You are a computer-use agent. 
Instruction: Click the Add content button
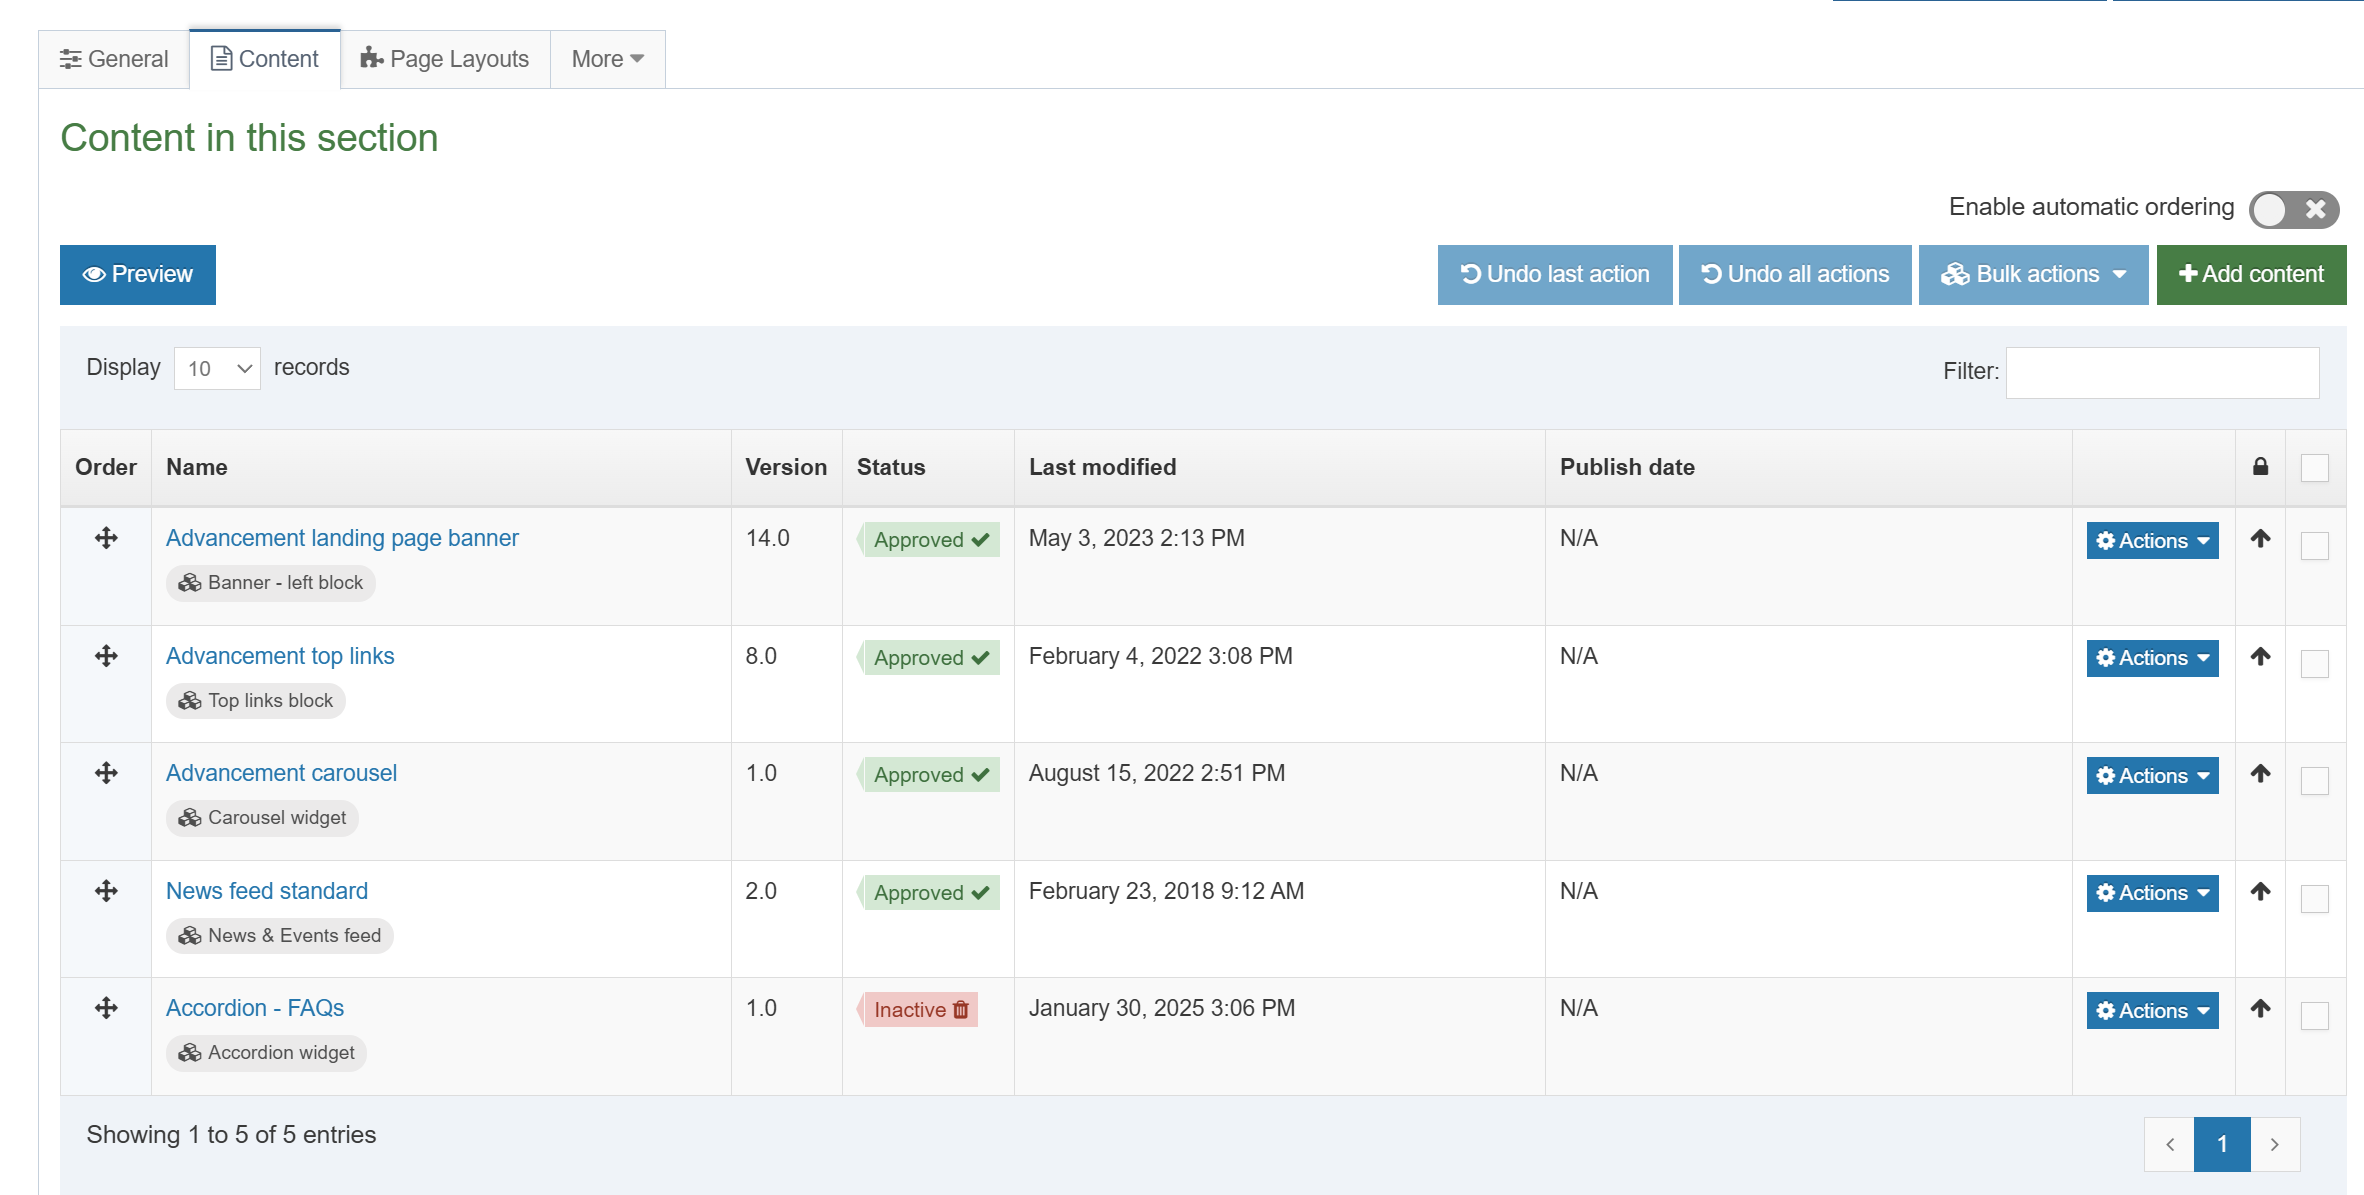(x=2251, y=274)
